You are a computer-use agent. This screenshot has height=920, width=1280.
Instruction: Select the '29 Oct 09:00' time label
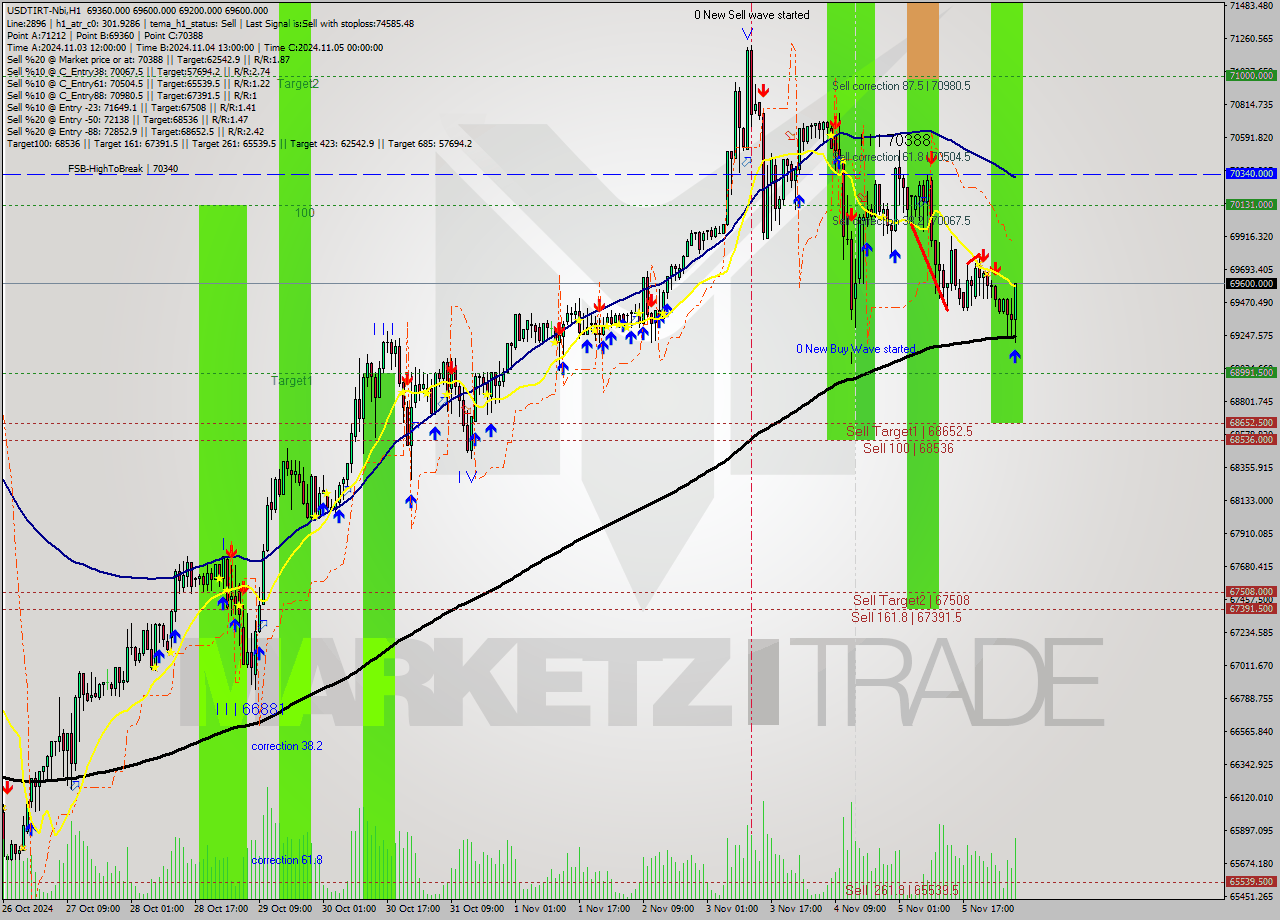(x=284, y=909)
